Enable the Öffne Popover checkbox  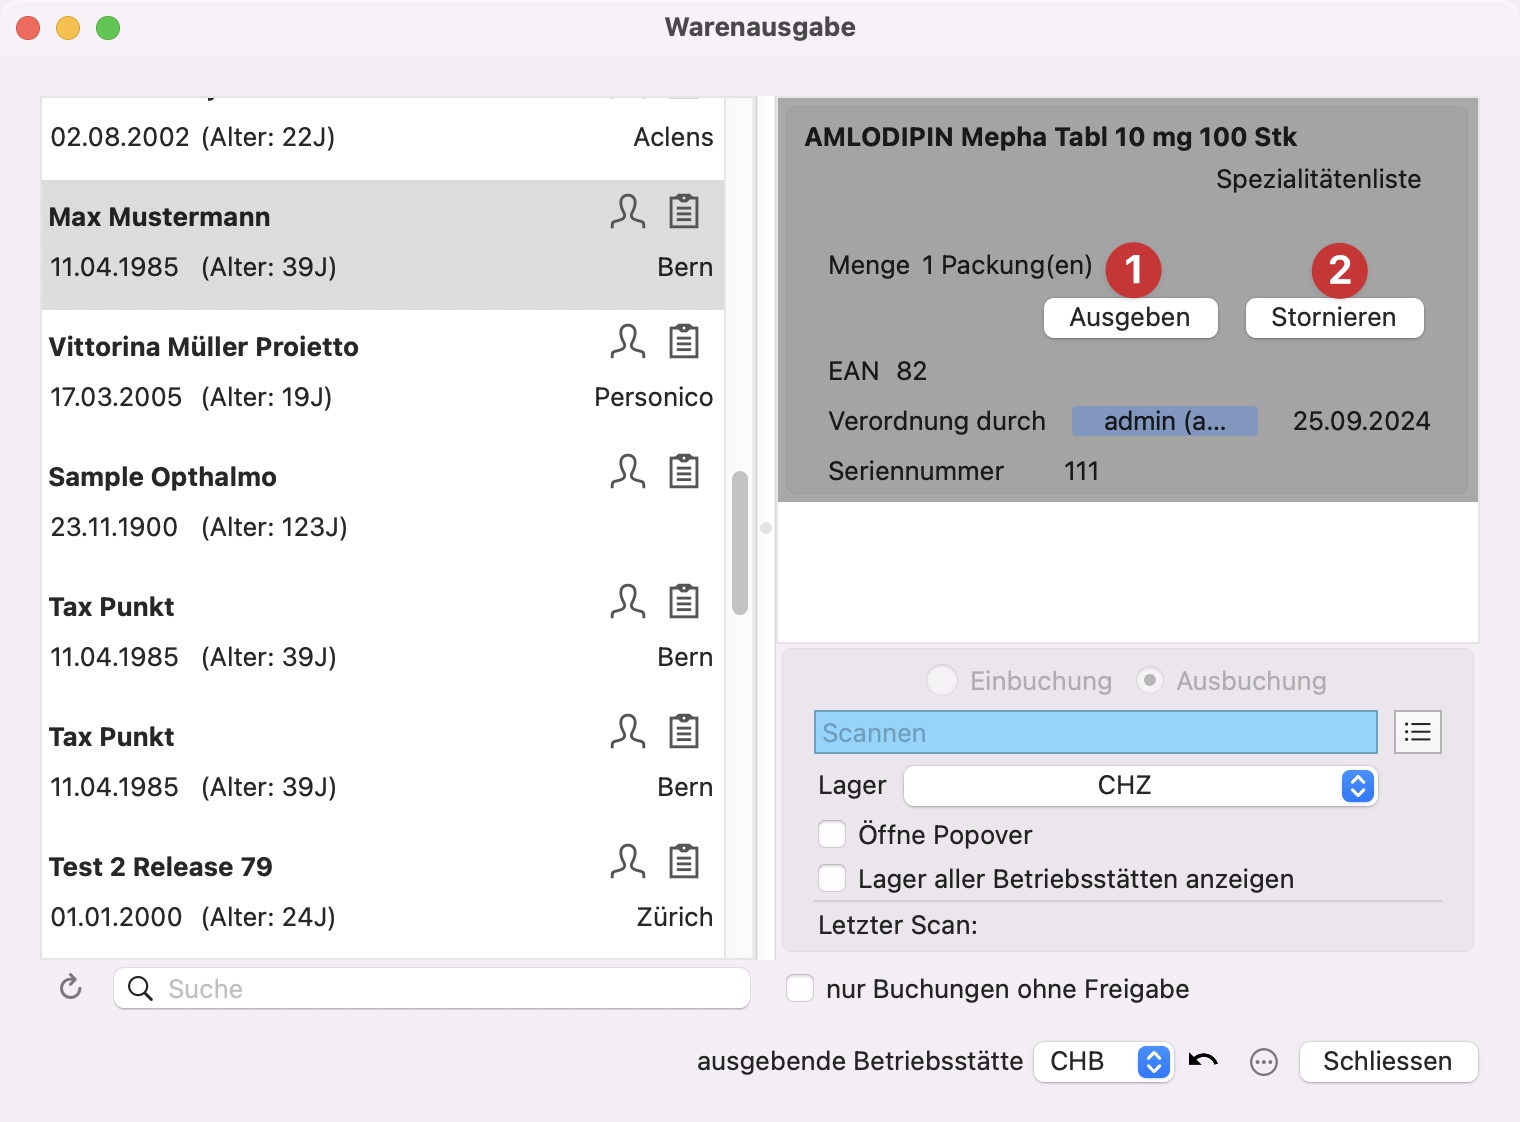pyautogui.click(x=832, y=834)
